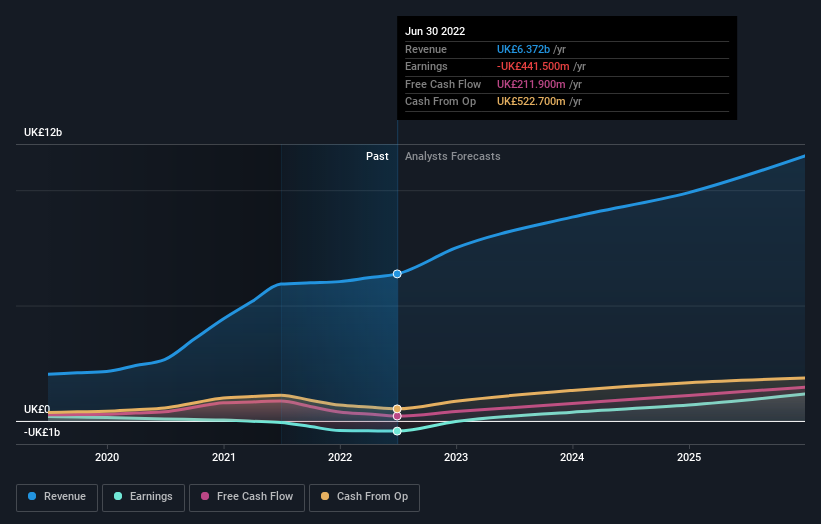The height and width of the screenshot is (524, 821).
Task: Click the teal Earnings data point marker
Action: [x=397, y=431]
